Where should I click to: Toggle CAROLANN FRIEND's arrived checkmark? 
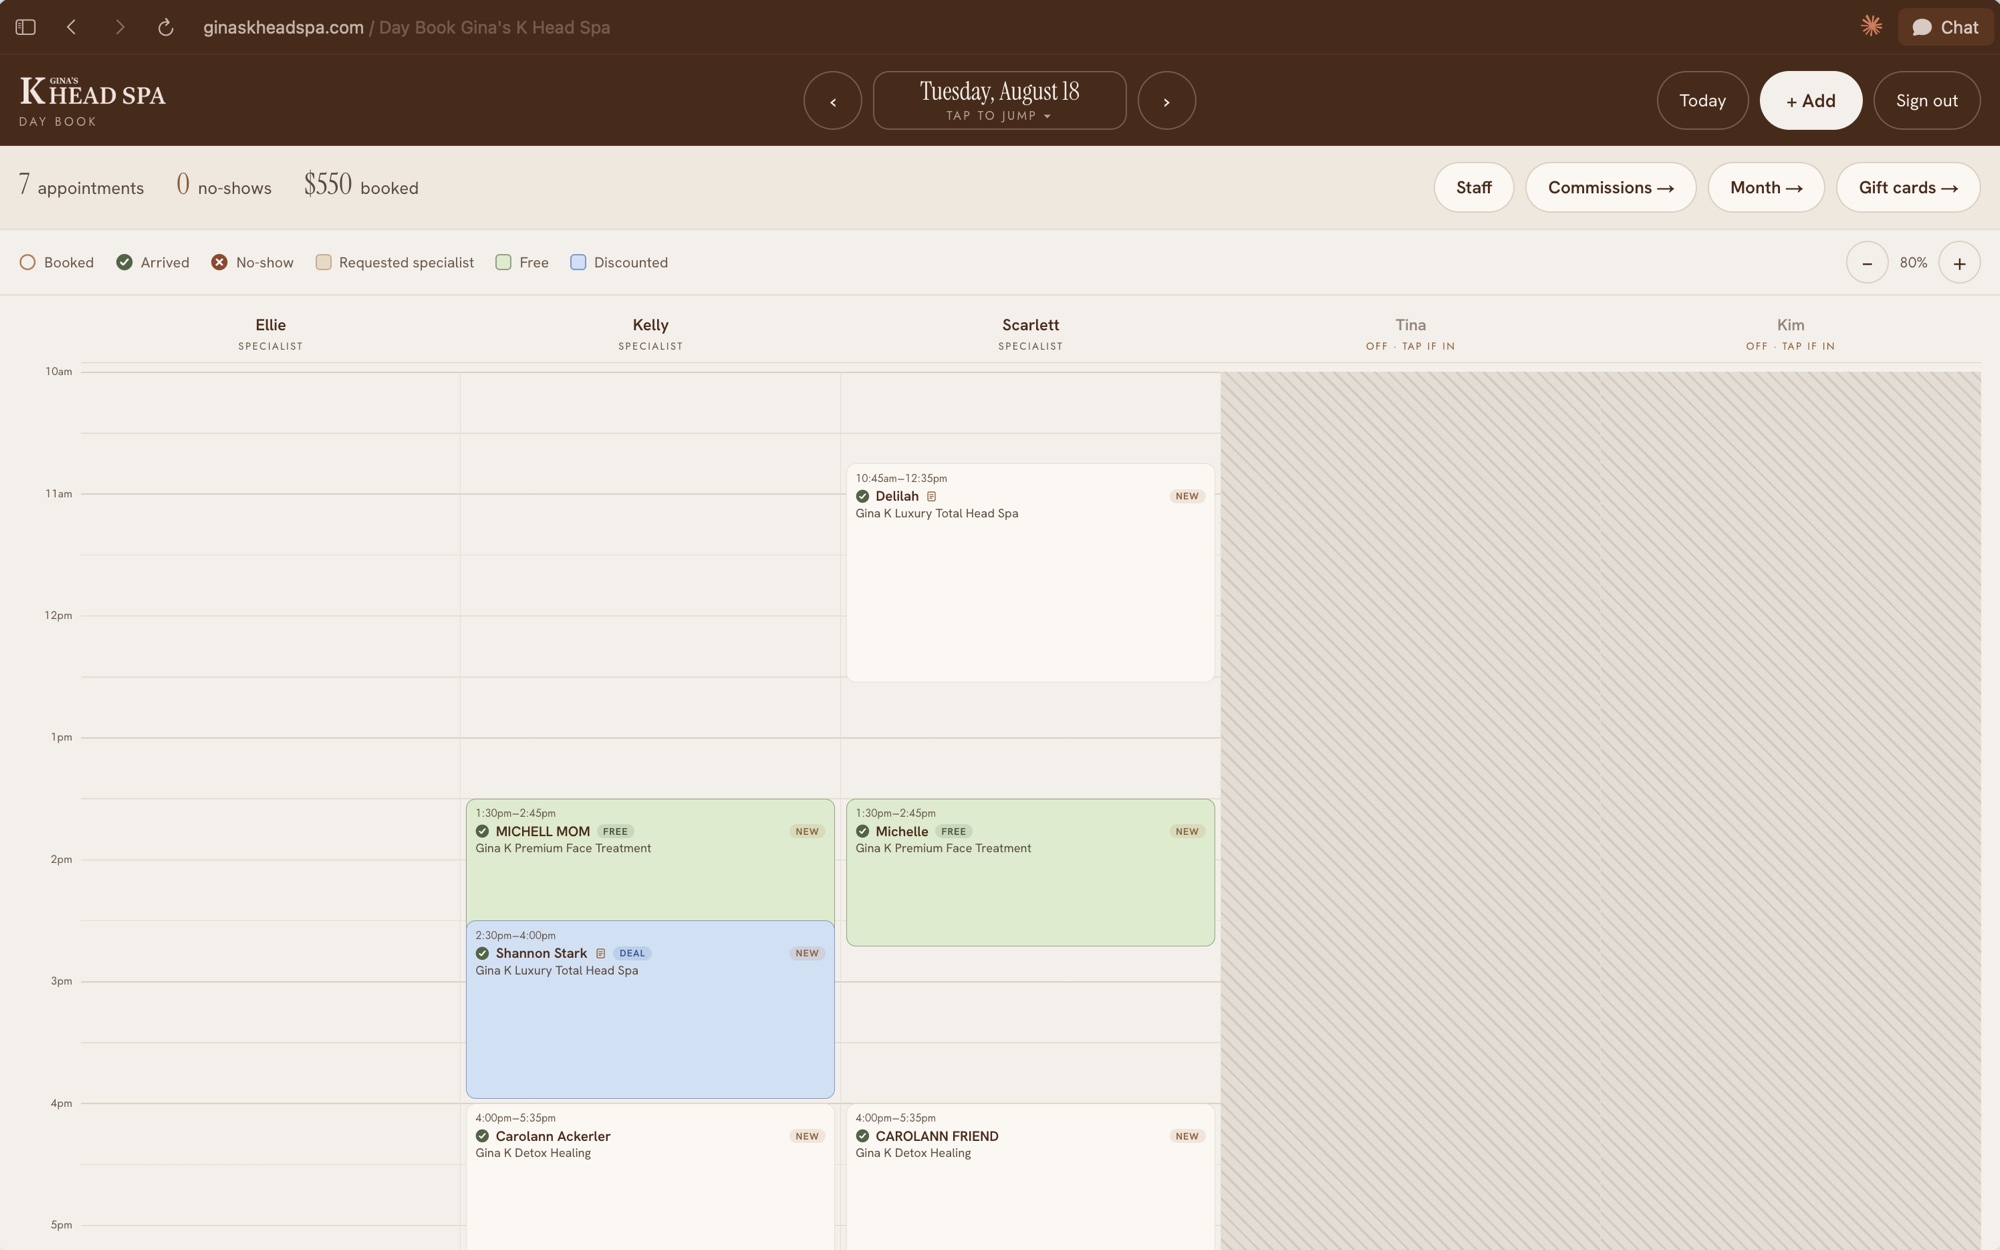pyautogui.click(x=862, y=1136)
